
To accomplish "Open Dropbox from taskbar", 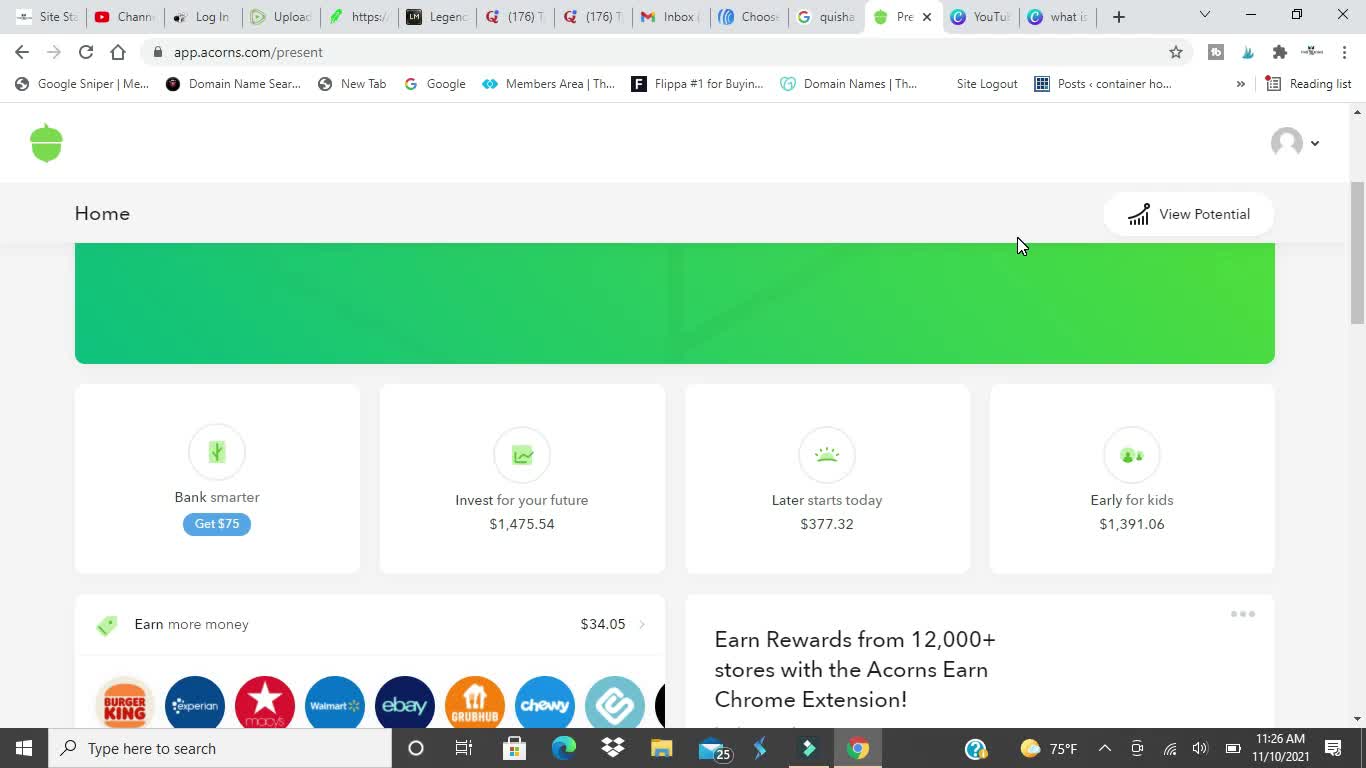I will pos(613,748).
